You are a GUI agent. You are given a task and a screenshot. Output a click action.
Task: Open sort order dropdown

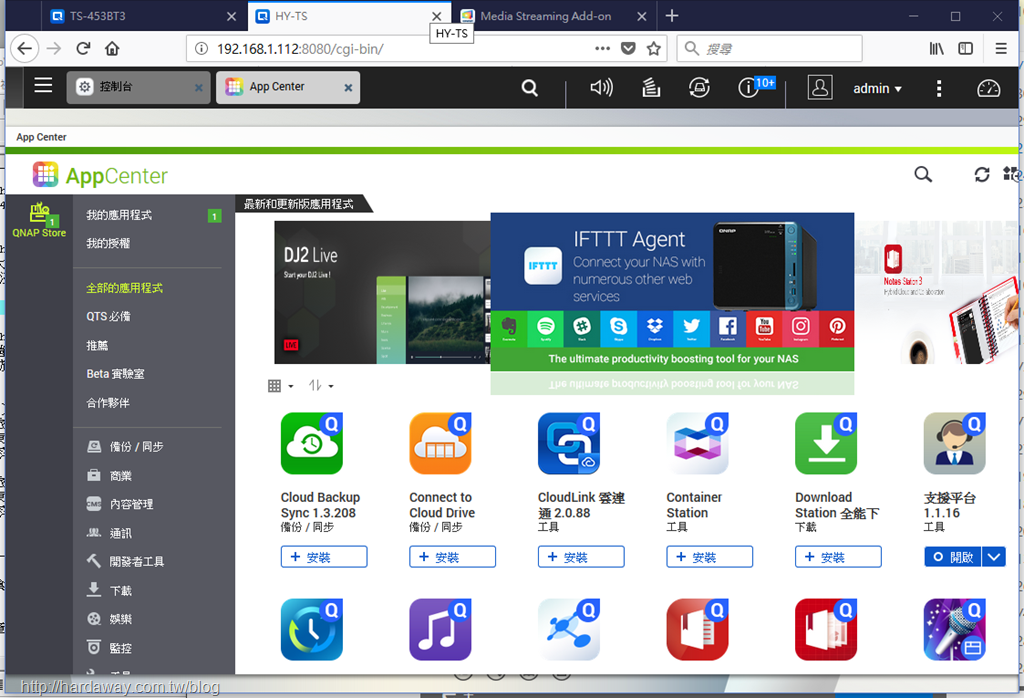321,386
